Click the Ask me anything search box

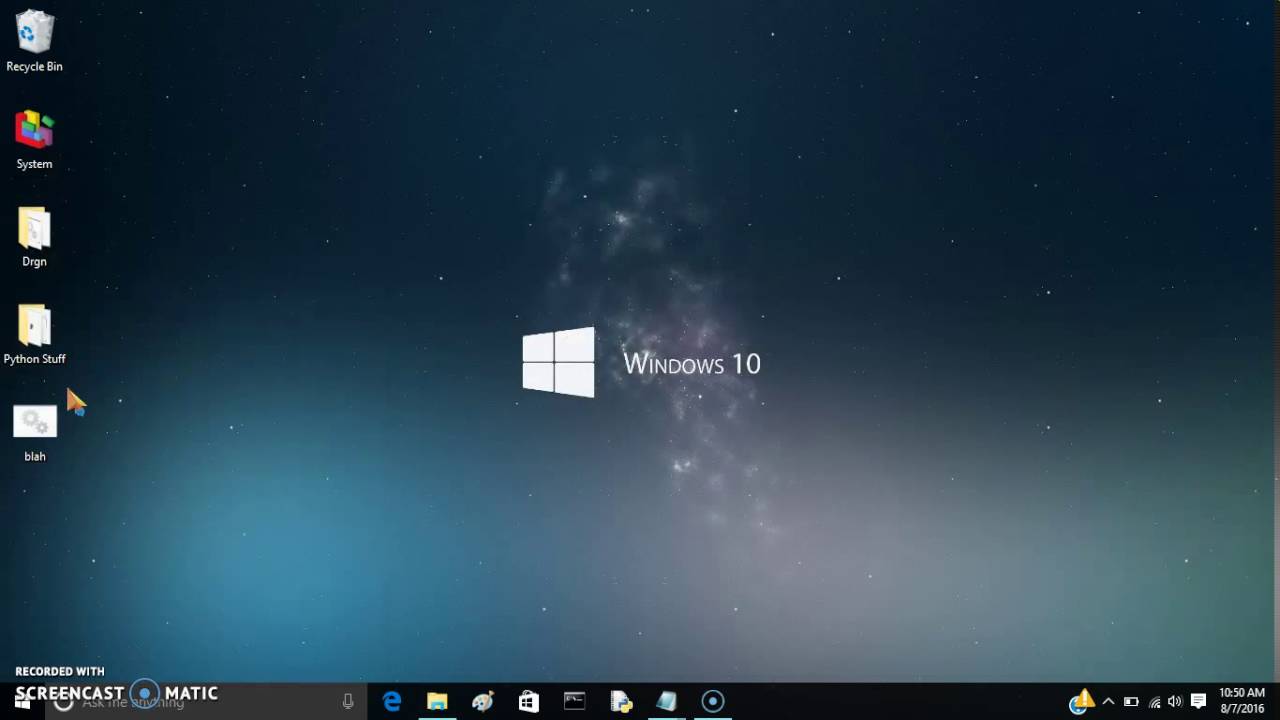pyautogui.click(x=207, y=701)
